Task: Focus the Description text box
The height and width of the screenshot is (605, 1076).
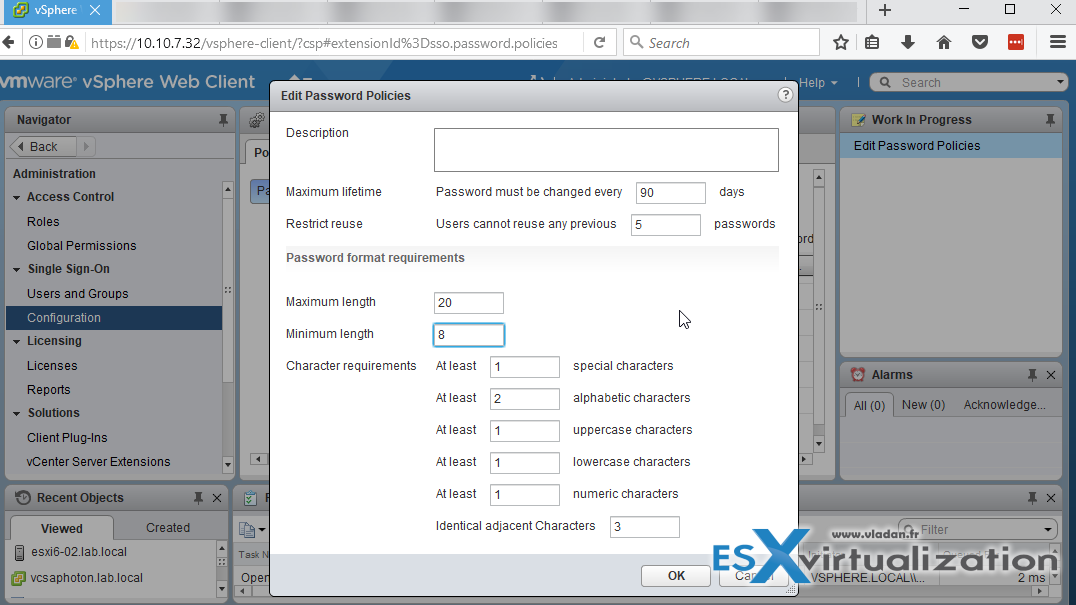Action: (606, 150)
